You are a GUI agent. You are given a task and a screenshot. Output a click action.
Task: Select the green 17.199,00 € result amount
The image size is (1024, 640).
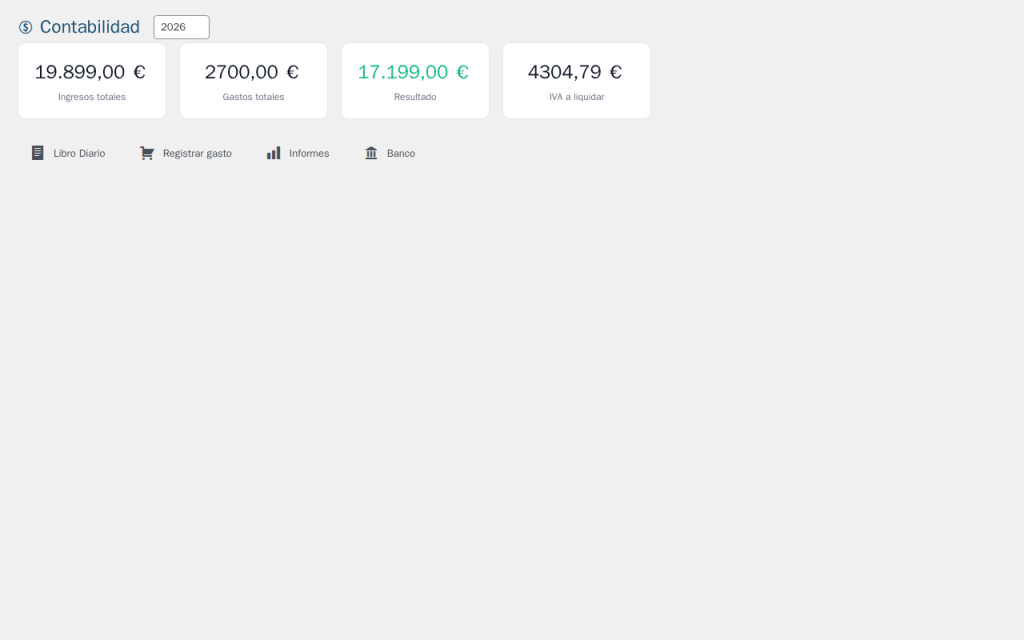403,72
